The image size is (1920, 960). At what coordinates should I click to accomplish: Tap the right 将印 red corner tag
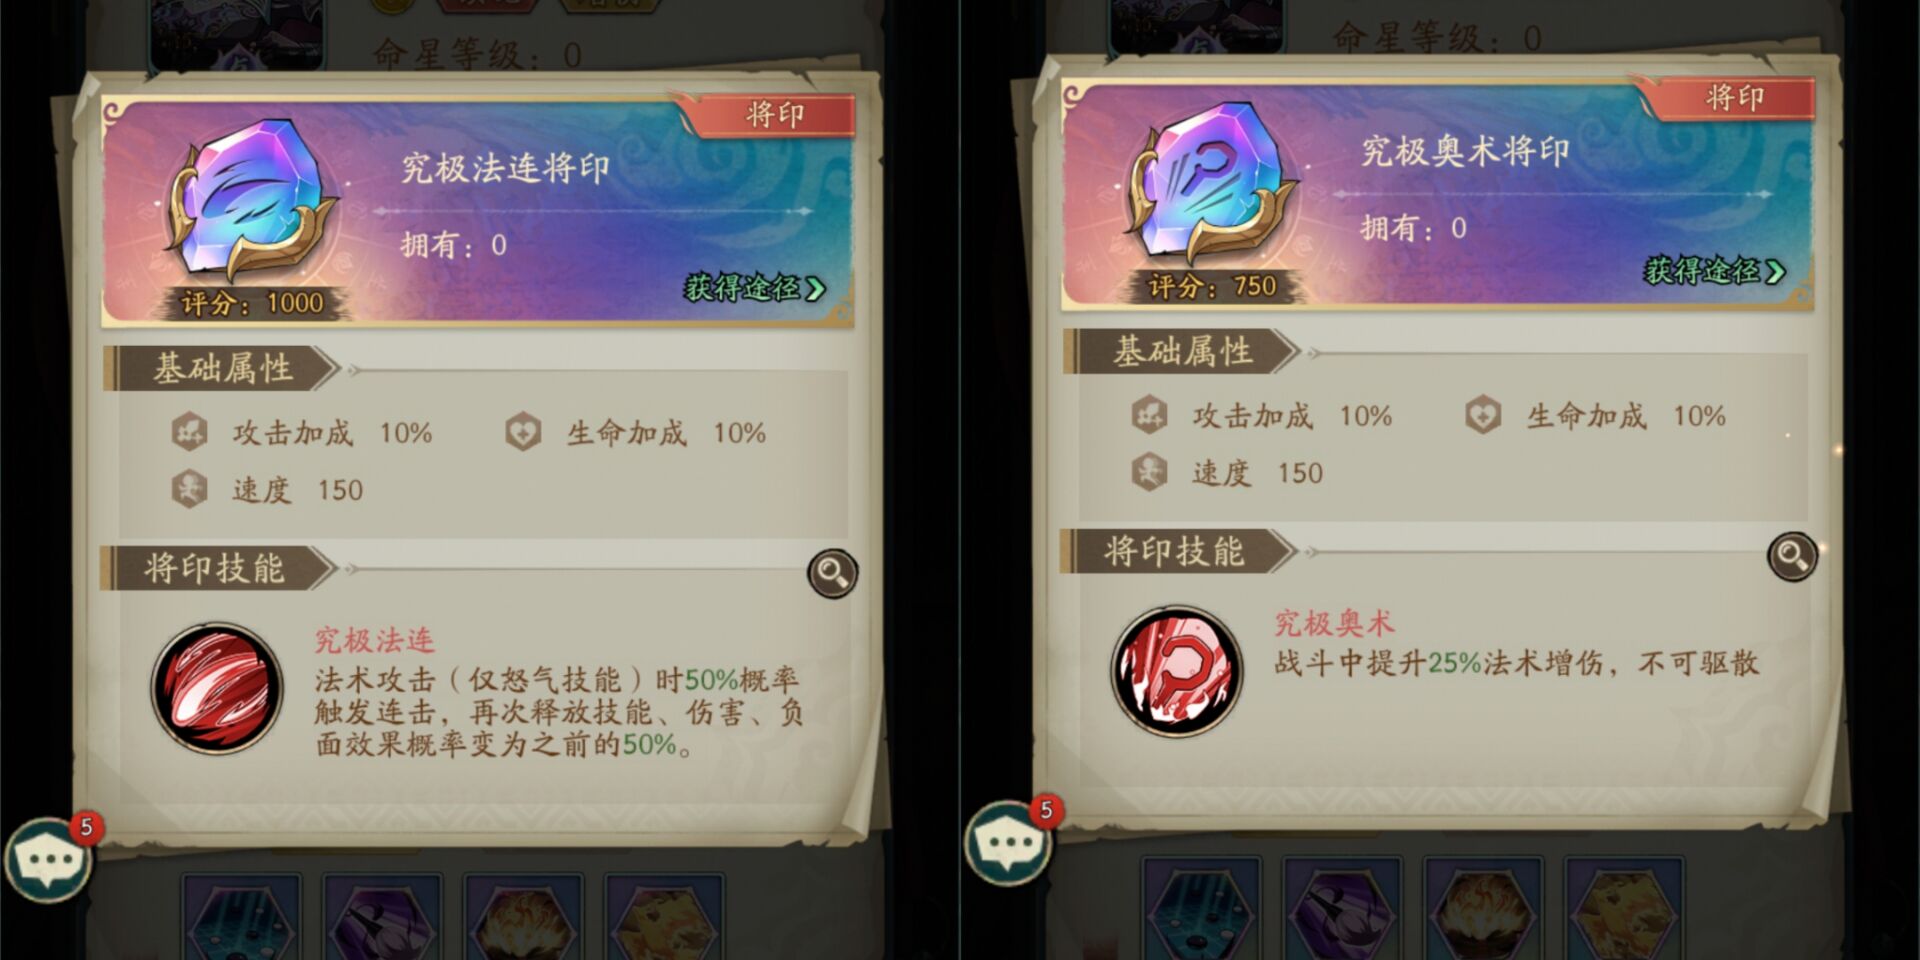[1732, 98]
